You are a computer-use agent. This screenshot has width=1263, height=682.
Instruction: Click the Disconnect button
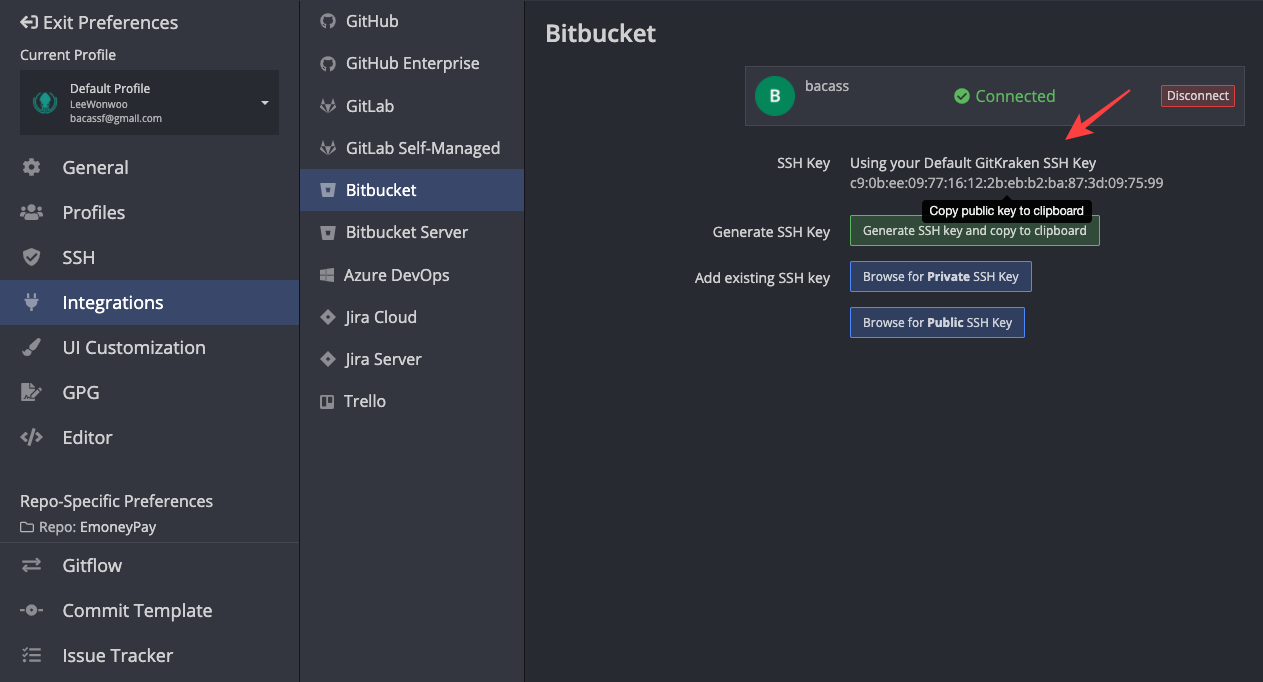[1198, 96]
